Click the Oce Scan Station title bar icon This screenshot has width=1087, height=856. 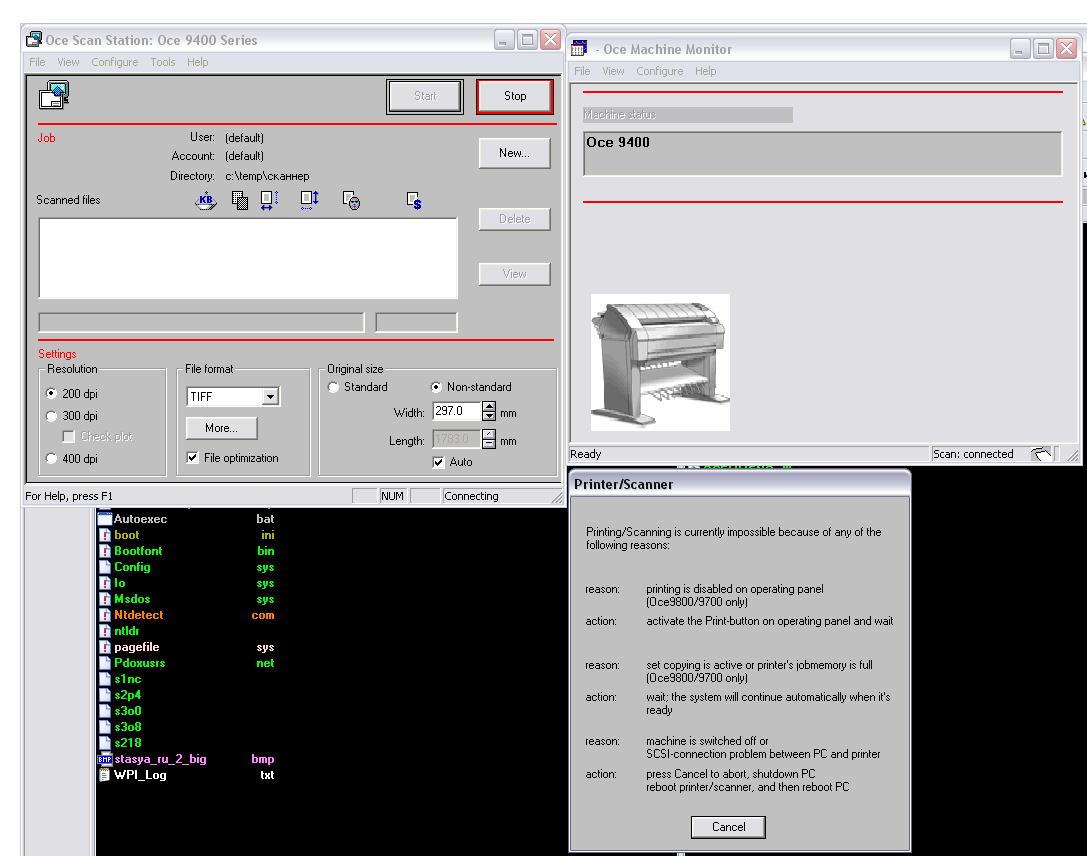[x=33, y=40]
